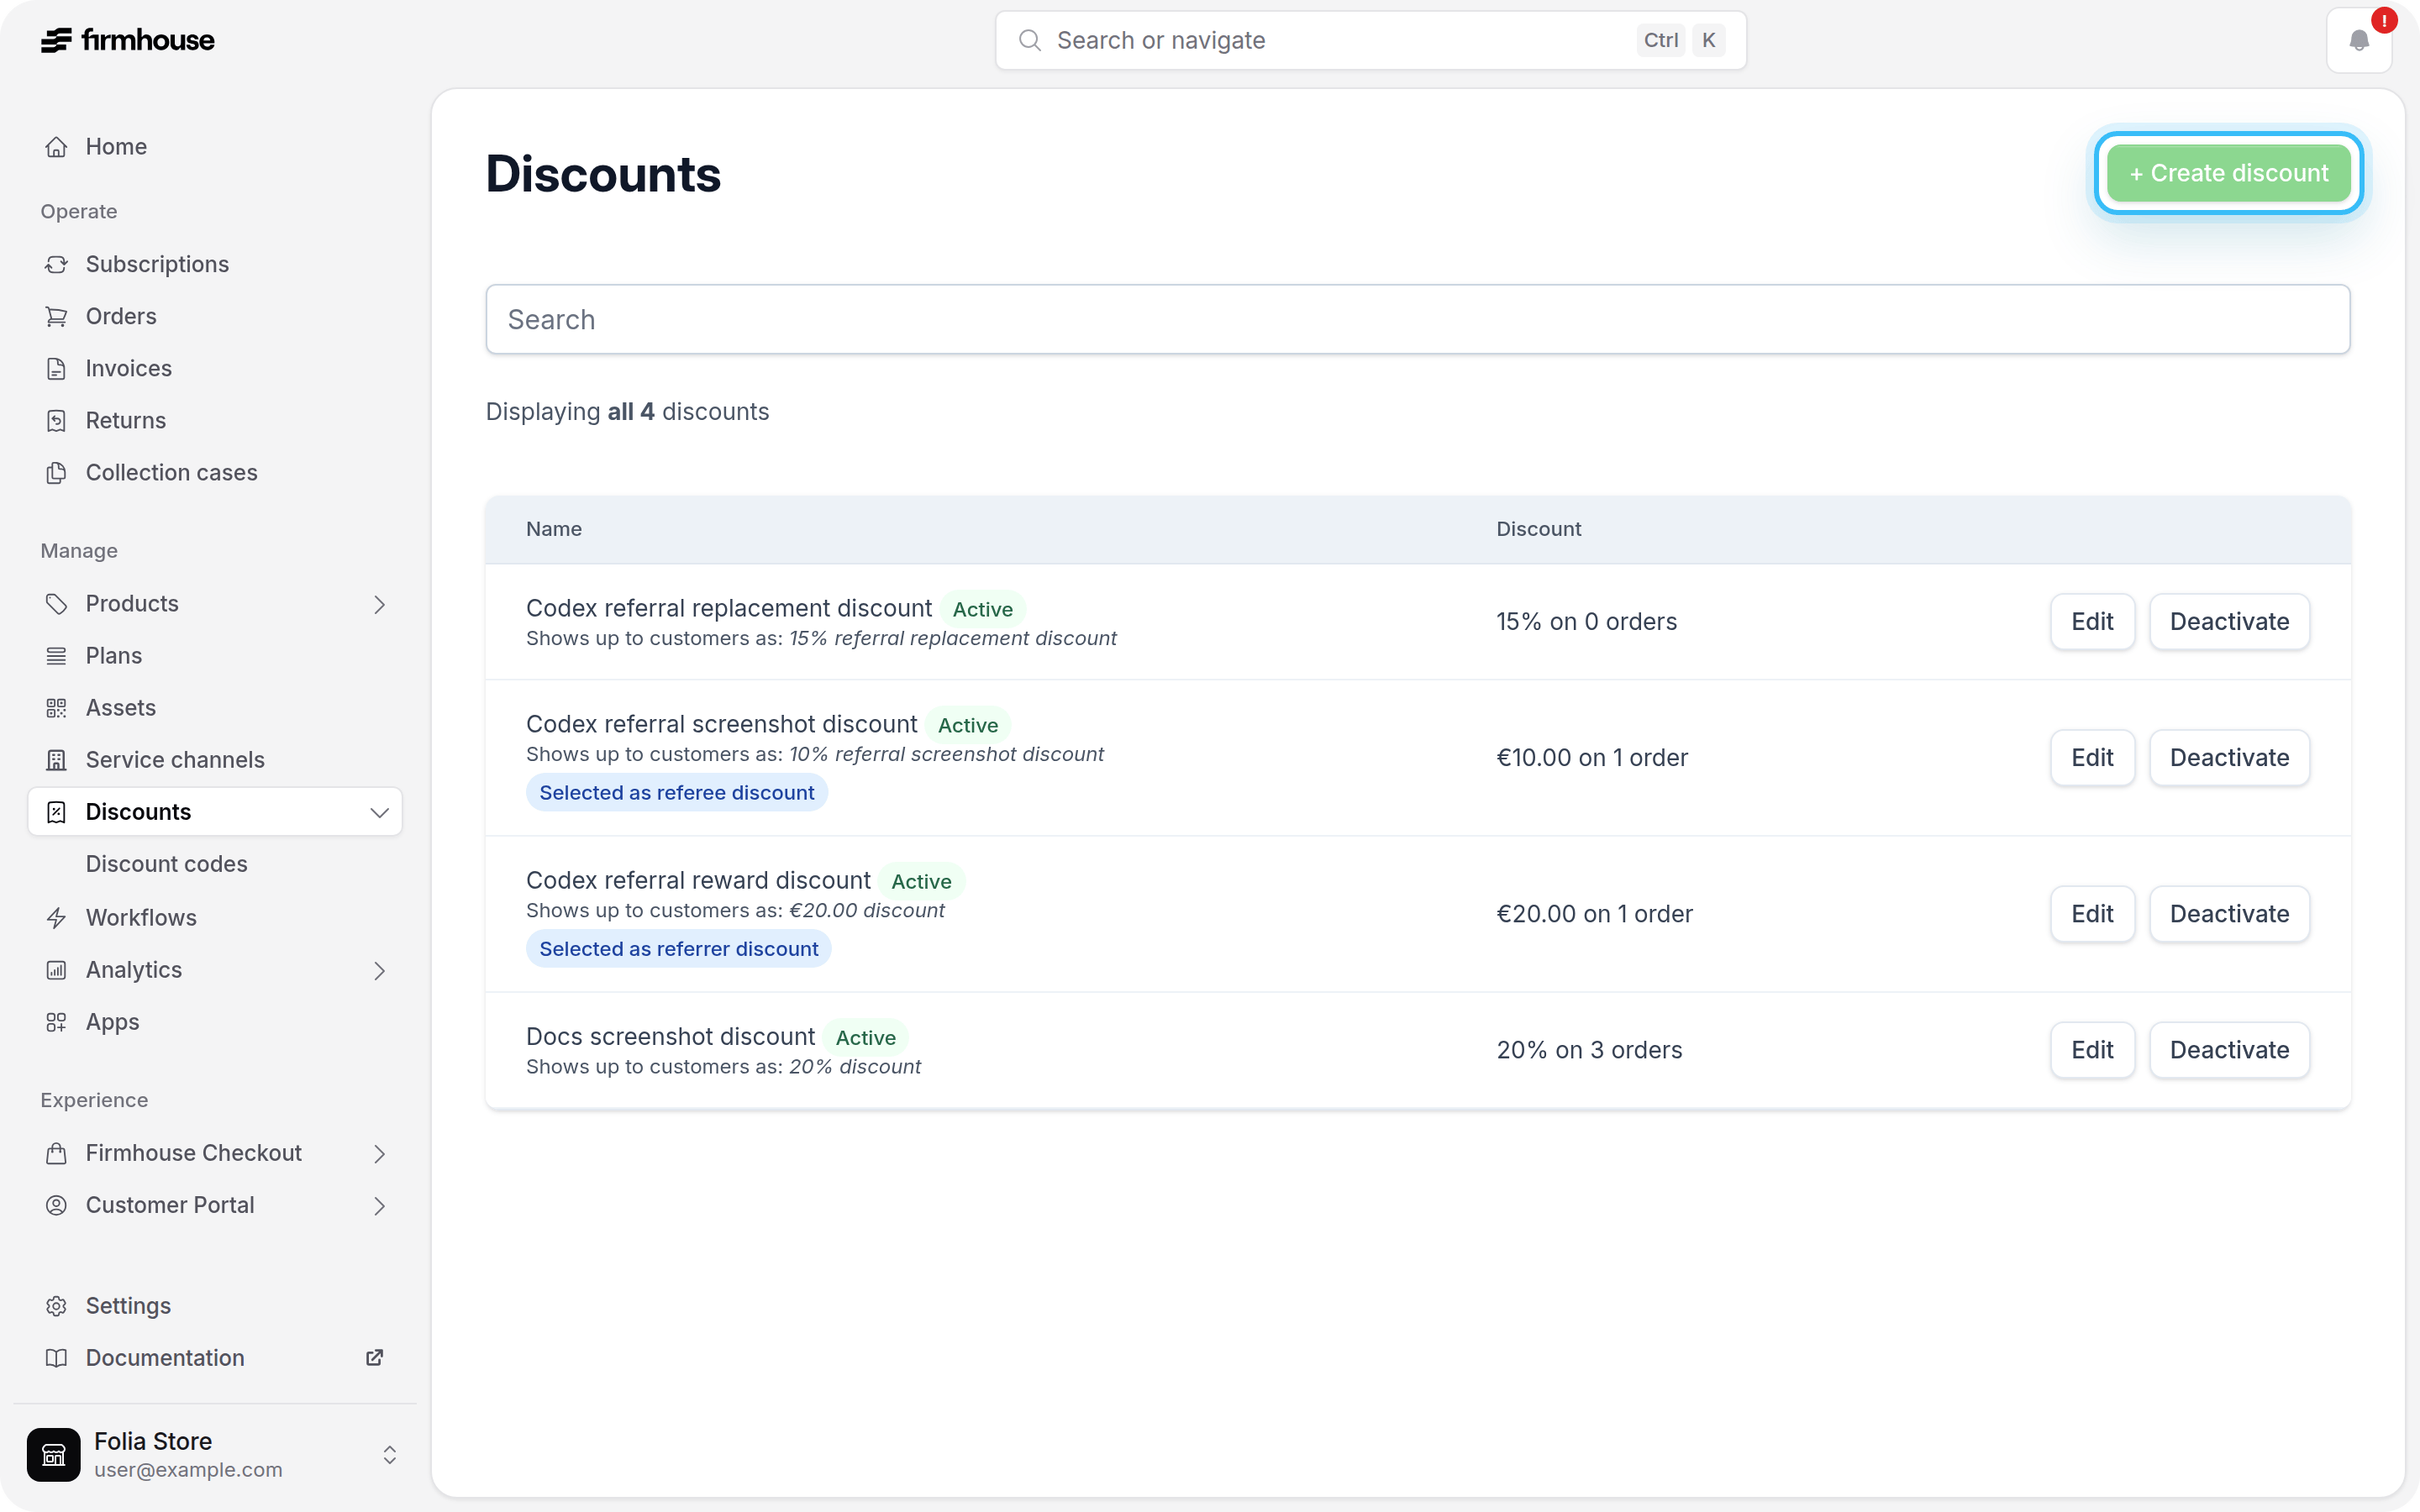The image size is (2420, 1512).
Task: Click the Assets QR code icon
Action: 57,708
